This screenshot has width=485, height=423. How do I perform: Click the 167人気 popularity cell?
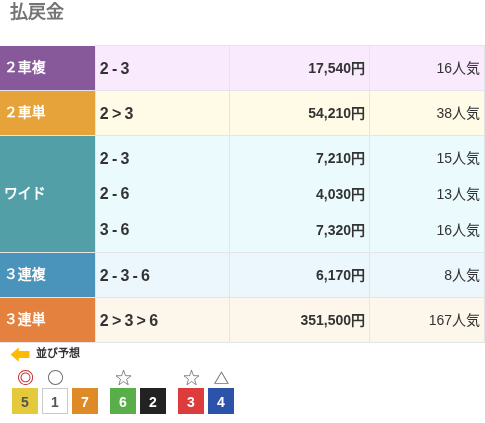454,320
